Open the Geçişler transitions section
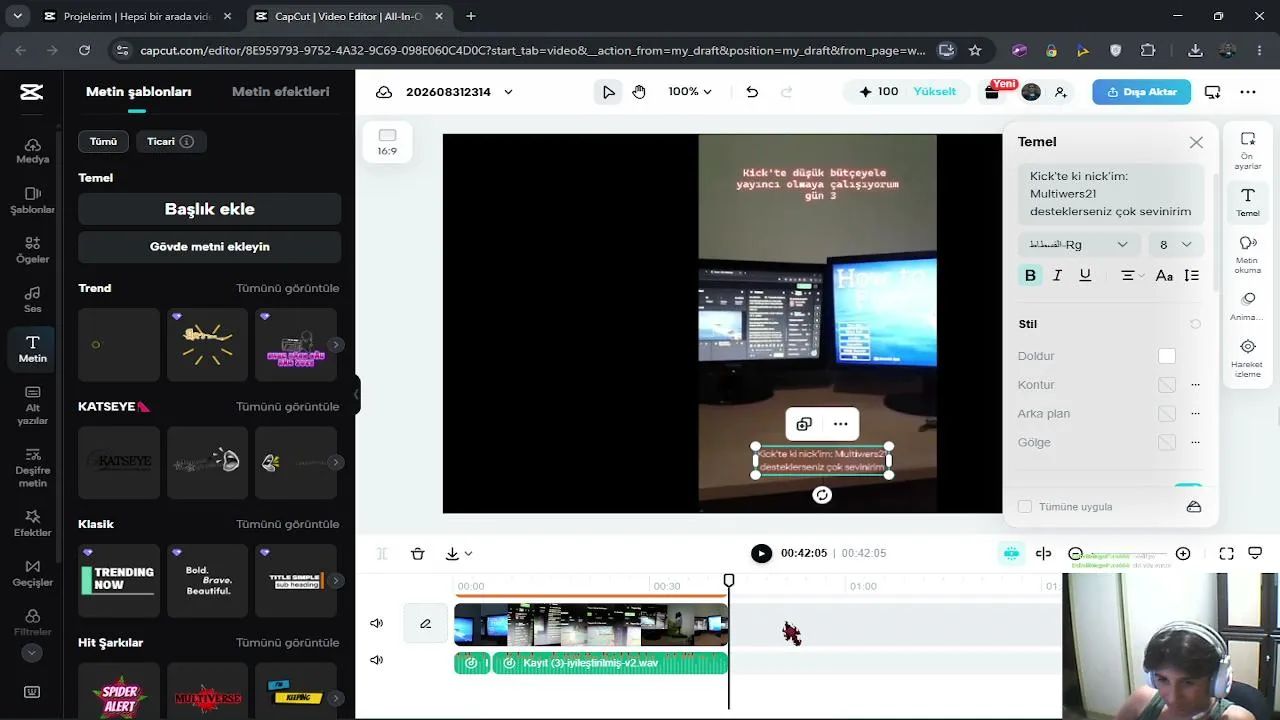This screenshot has height=720, width=1280. (x=32, y=573)
